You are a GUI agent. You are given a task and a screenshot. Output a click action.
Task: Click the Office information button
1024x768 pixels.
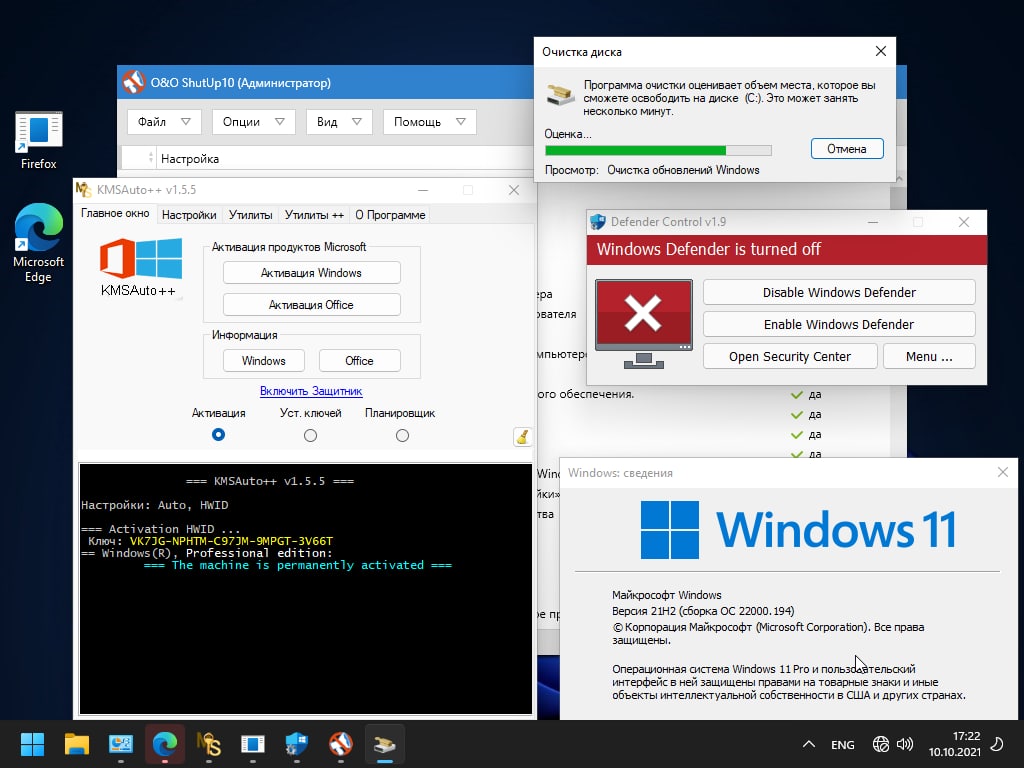point(359,360)
